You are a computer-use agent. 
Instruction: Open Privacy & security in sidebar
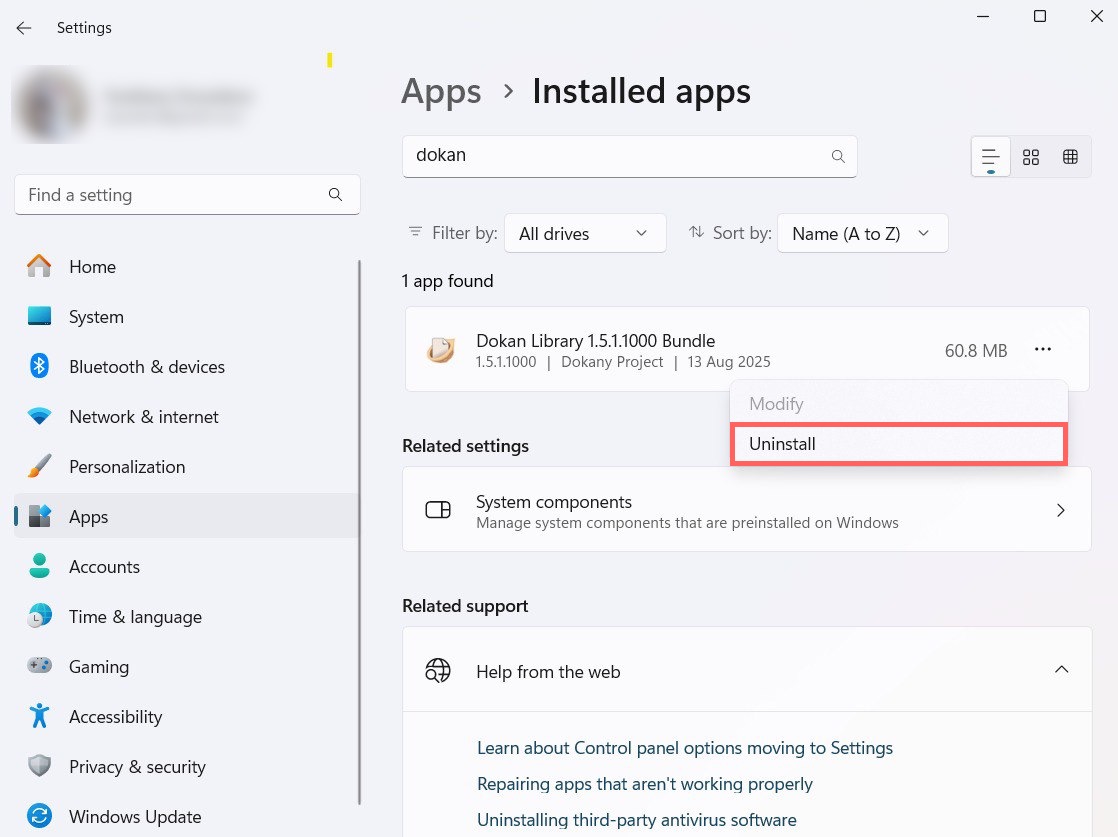pos(137,767)
